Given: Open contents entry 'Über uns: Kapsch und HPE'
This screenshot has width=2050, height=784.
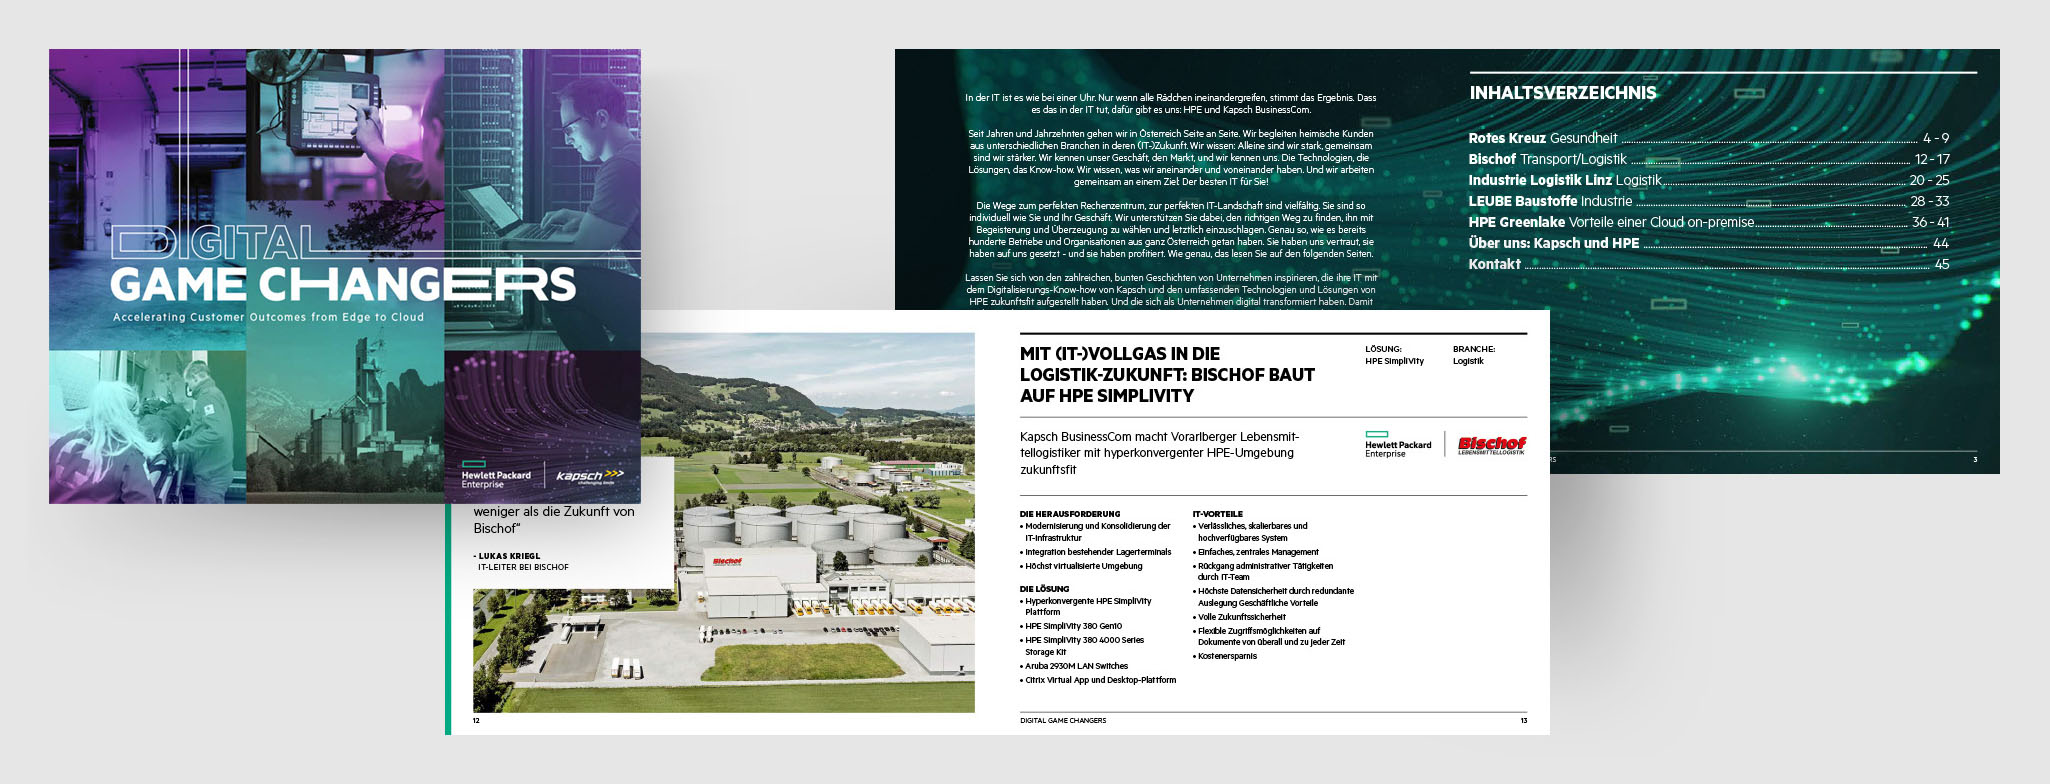Looking at the screenshot, I should (1709, 243).
